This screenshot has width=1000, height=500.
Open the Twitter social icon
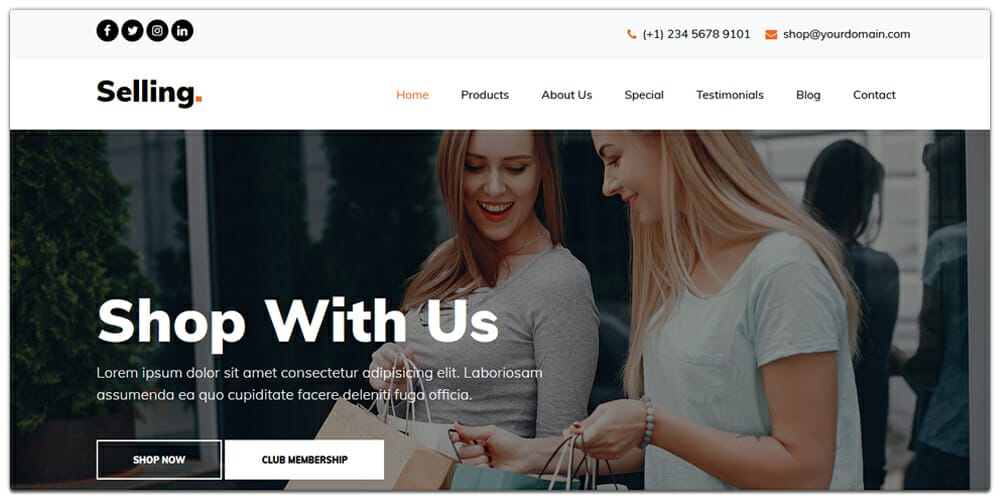132,31
